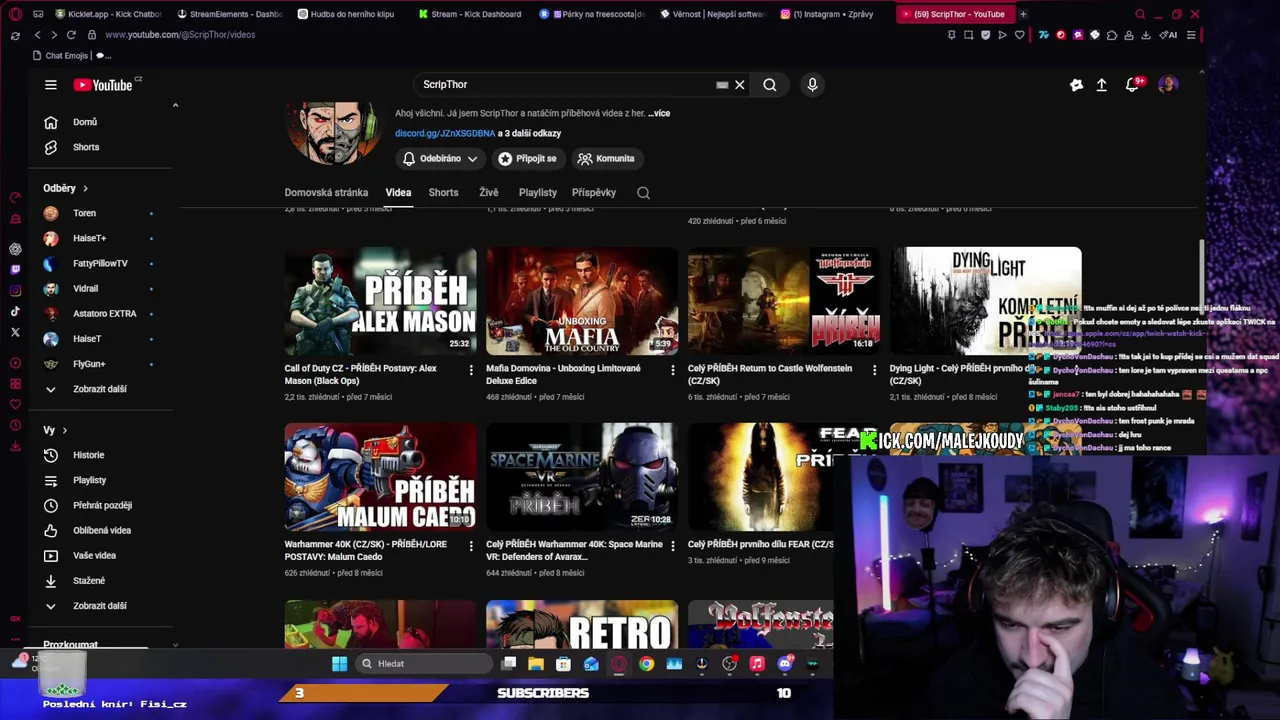Open the YouTube guide hamburger menu

tap(51, 85)
